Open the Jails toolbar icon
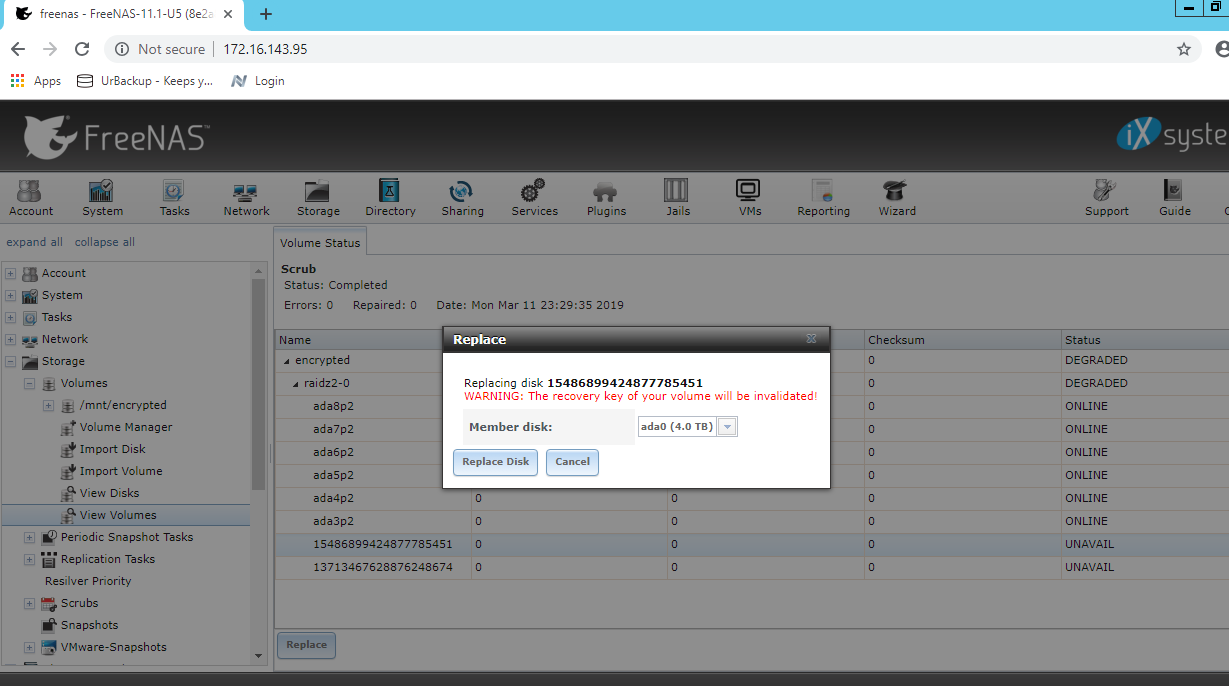 (x=677, y=198)
